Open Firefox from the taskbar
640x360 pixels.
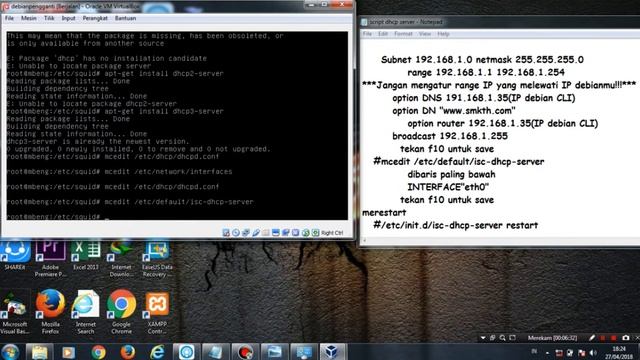(x=128, y=352)
